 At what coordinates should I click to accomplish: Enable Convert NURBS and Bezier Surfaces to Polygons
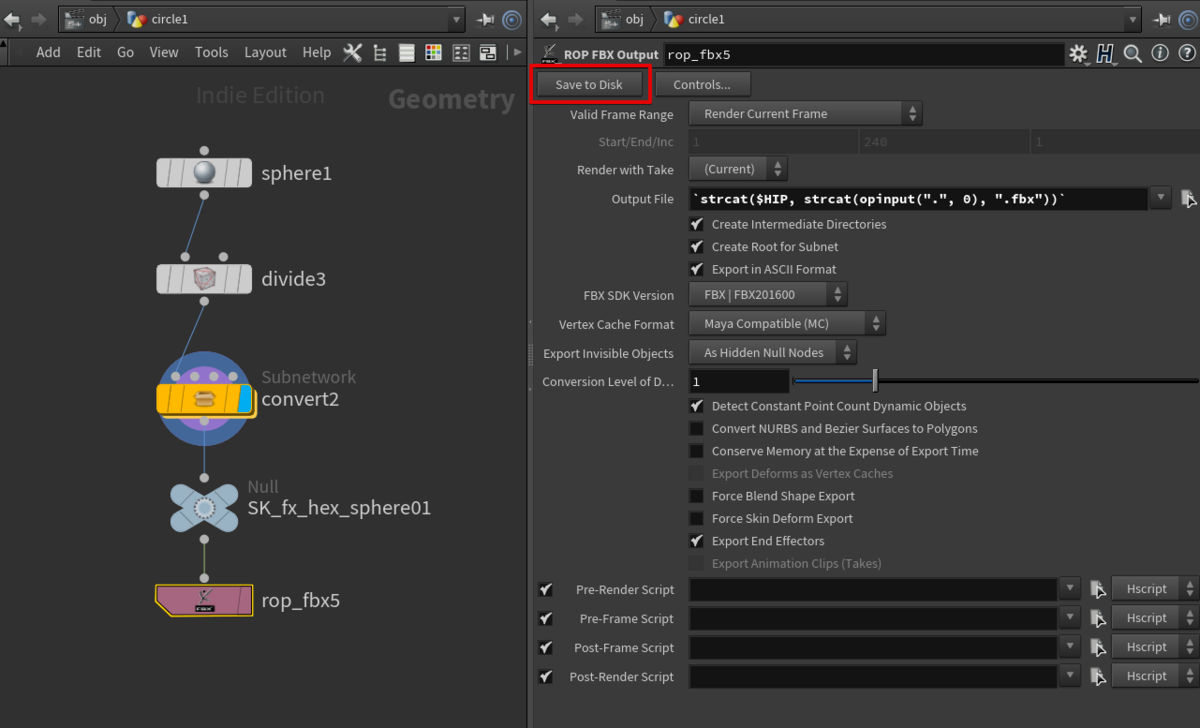696,428
